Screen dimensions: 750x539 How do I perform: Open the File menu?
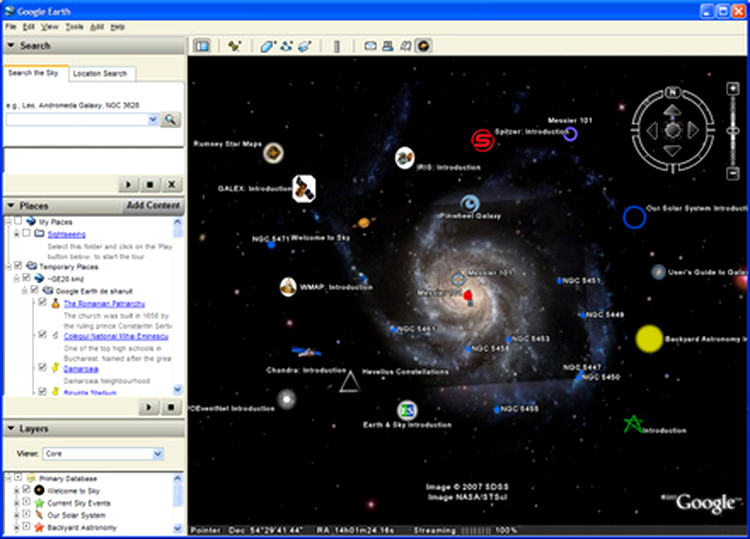pyautogui.click(x=11, y=27)
